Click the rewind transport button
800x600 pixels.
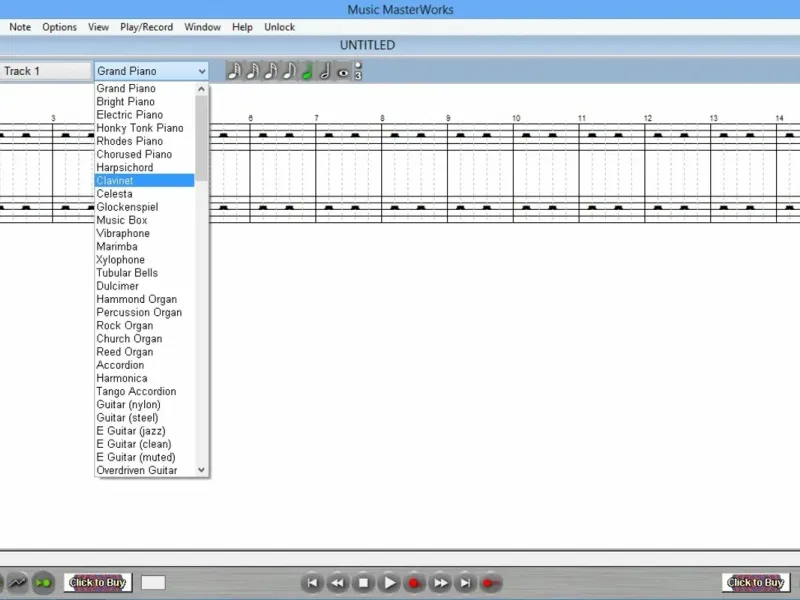338,582
